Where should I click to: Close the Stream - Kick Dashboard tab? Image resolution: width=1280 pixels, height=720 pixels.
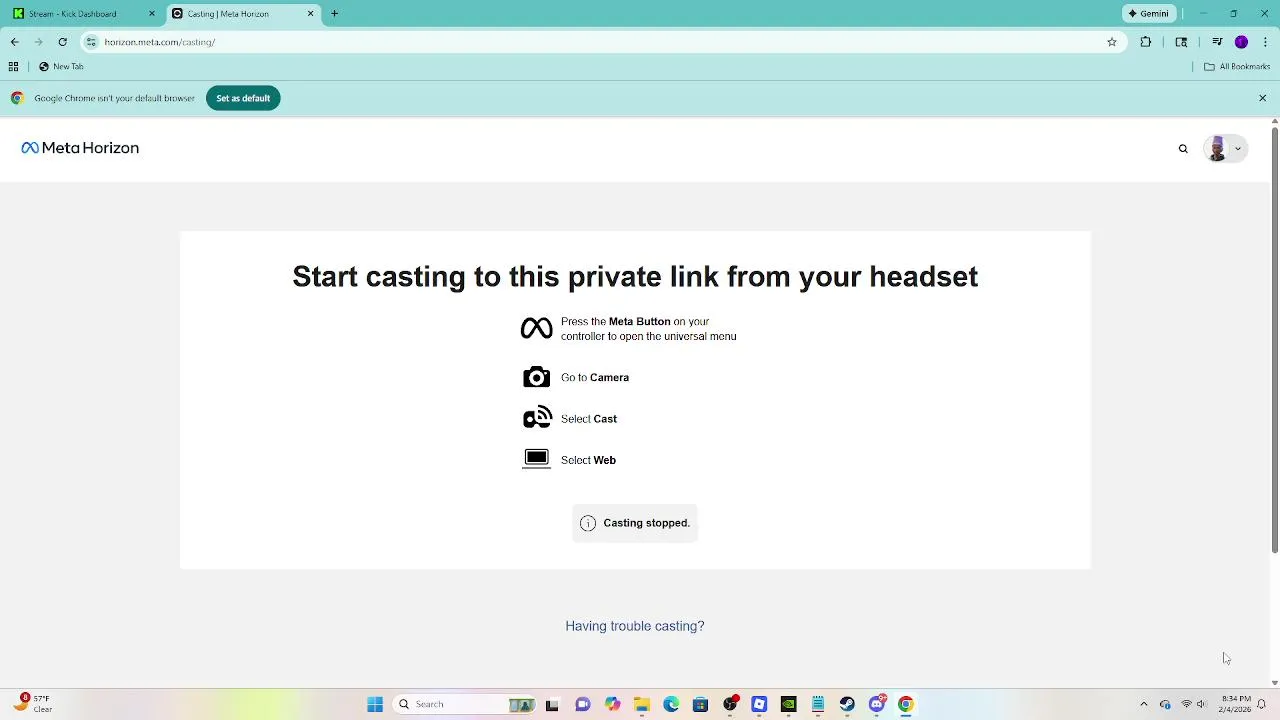pyautogui.click(x=152, y=14)
